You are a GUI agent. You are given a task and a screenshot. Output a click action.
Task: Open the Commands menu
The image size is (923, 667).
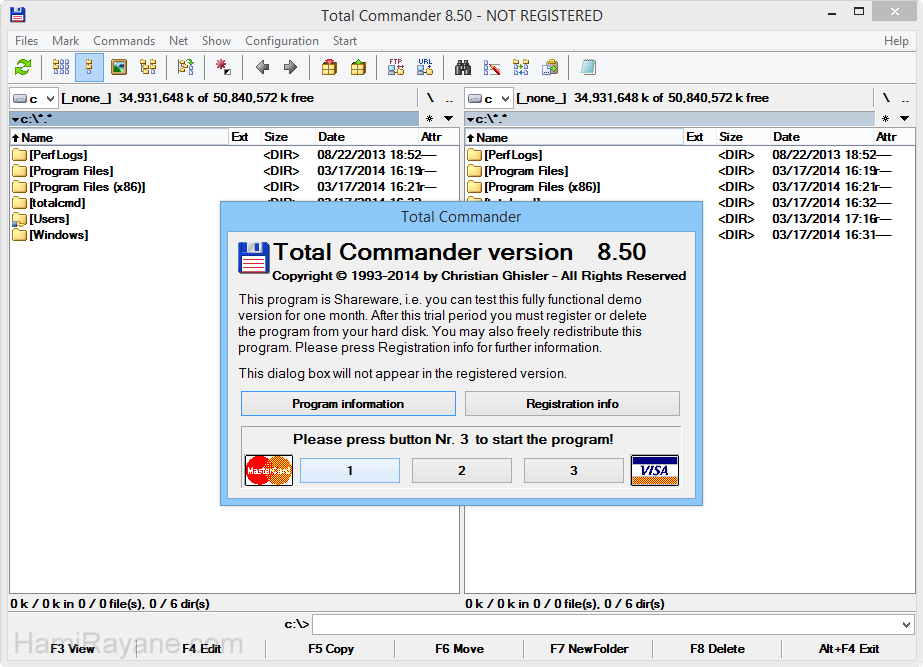click(x=124, y=41)
